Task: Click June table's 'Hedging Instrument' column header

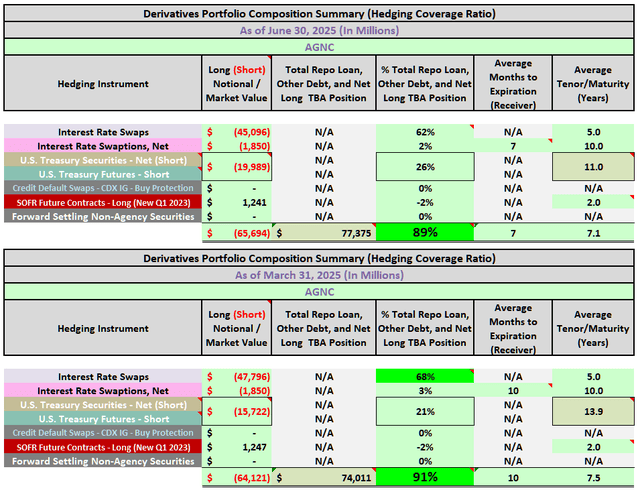Action: [103, 83]
